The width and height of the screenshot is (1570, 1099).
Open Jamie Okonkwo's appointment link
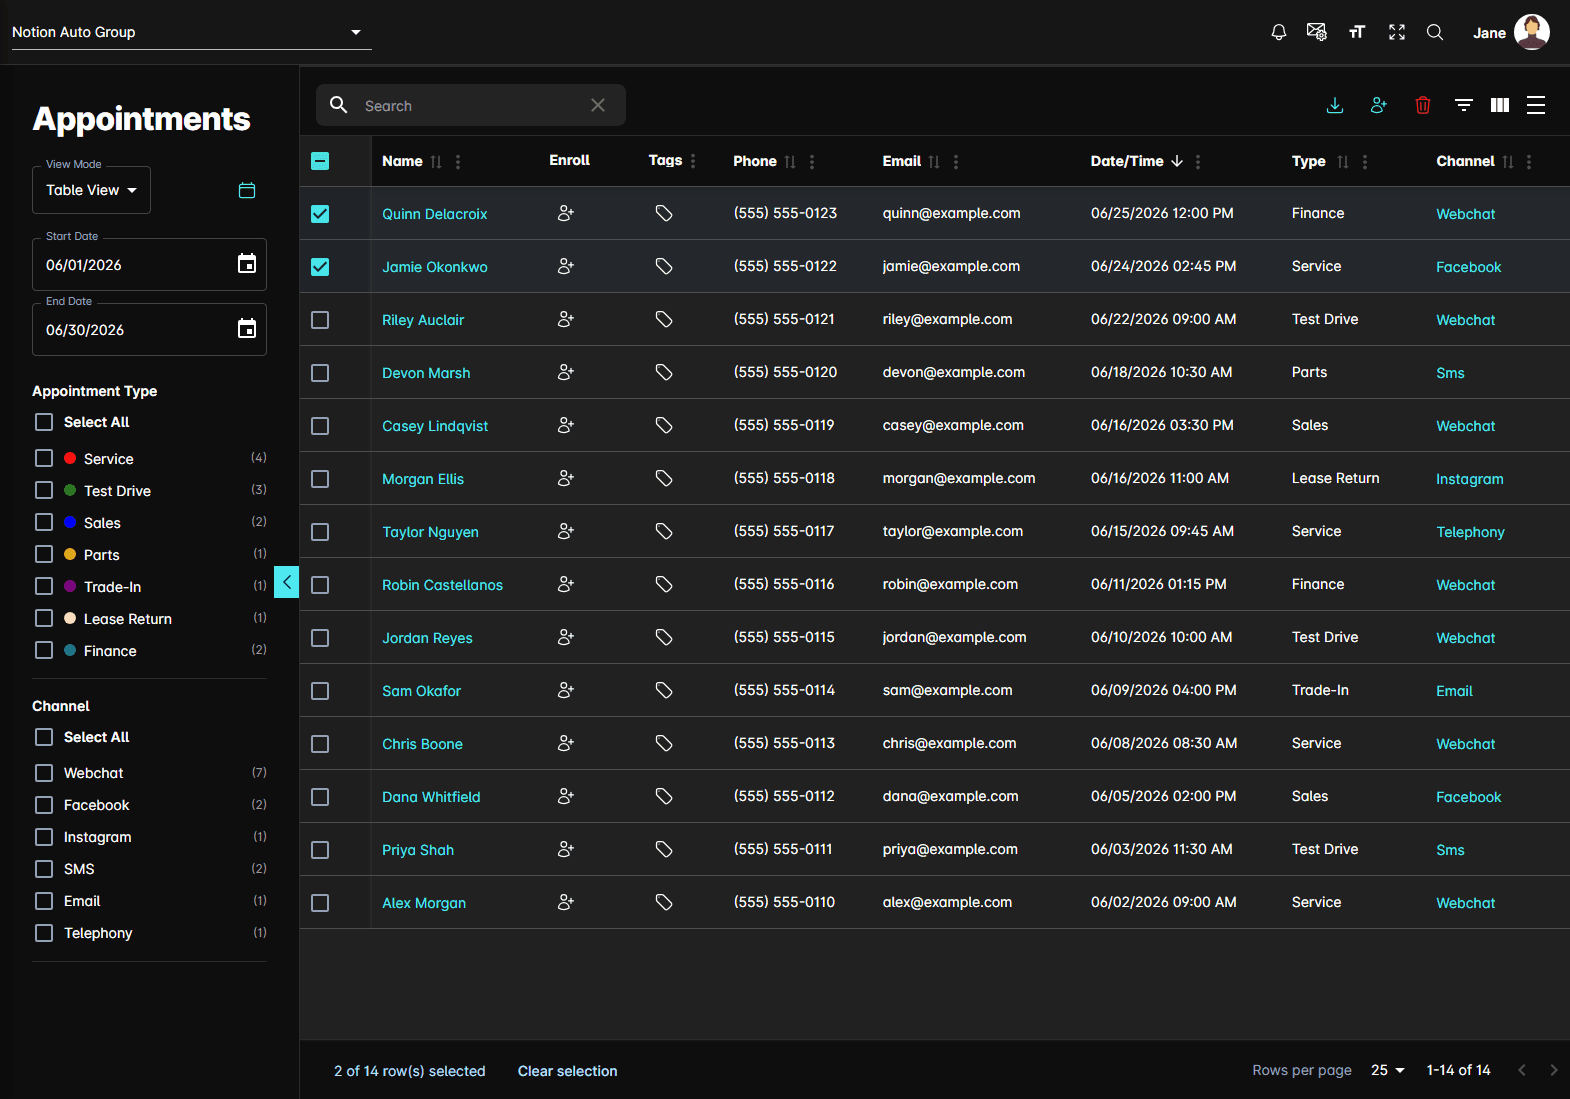click(435, 267)
